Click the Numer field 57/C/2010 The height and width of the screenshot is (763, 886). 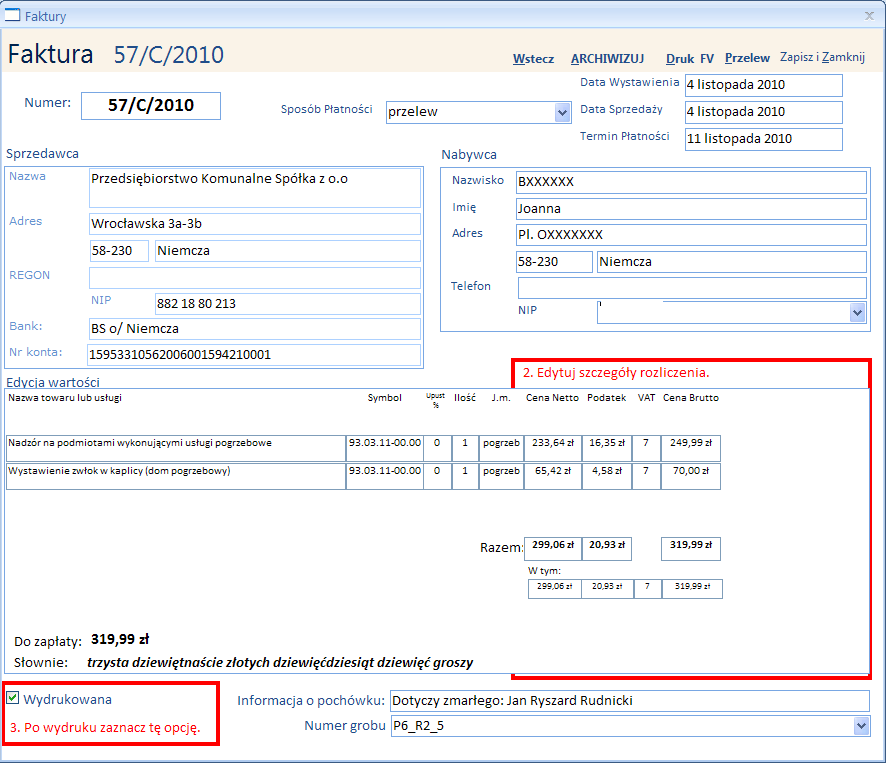pyautogui.click(x=151, y=106)
